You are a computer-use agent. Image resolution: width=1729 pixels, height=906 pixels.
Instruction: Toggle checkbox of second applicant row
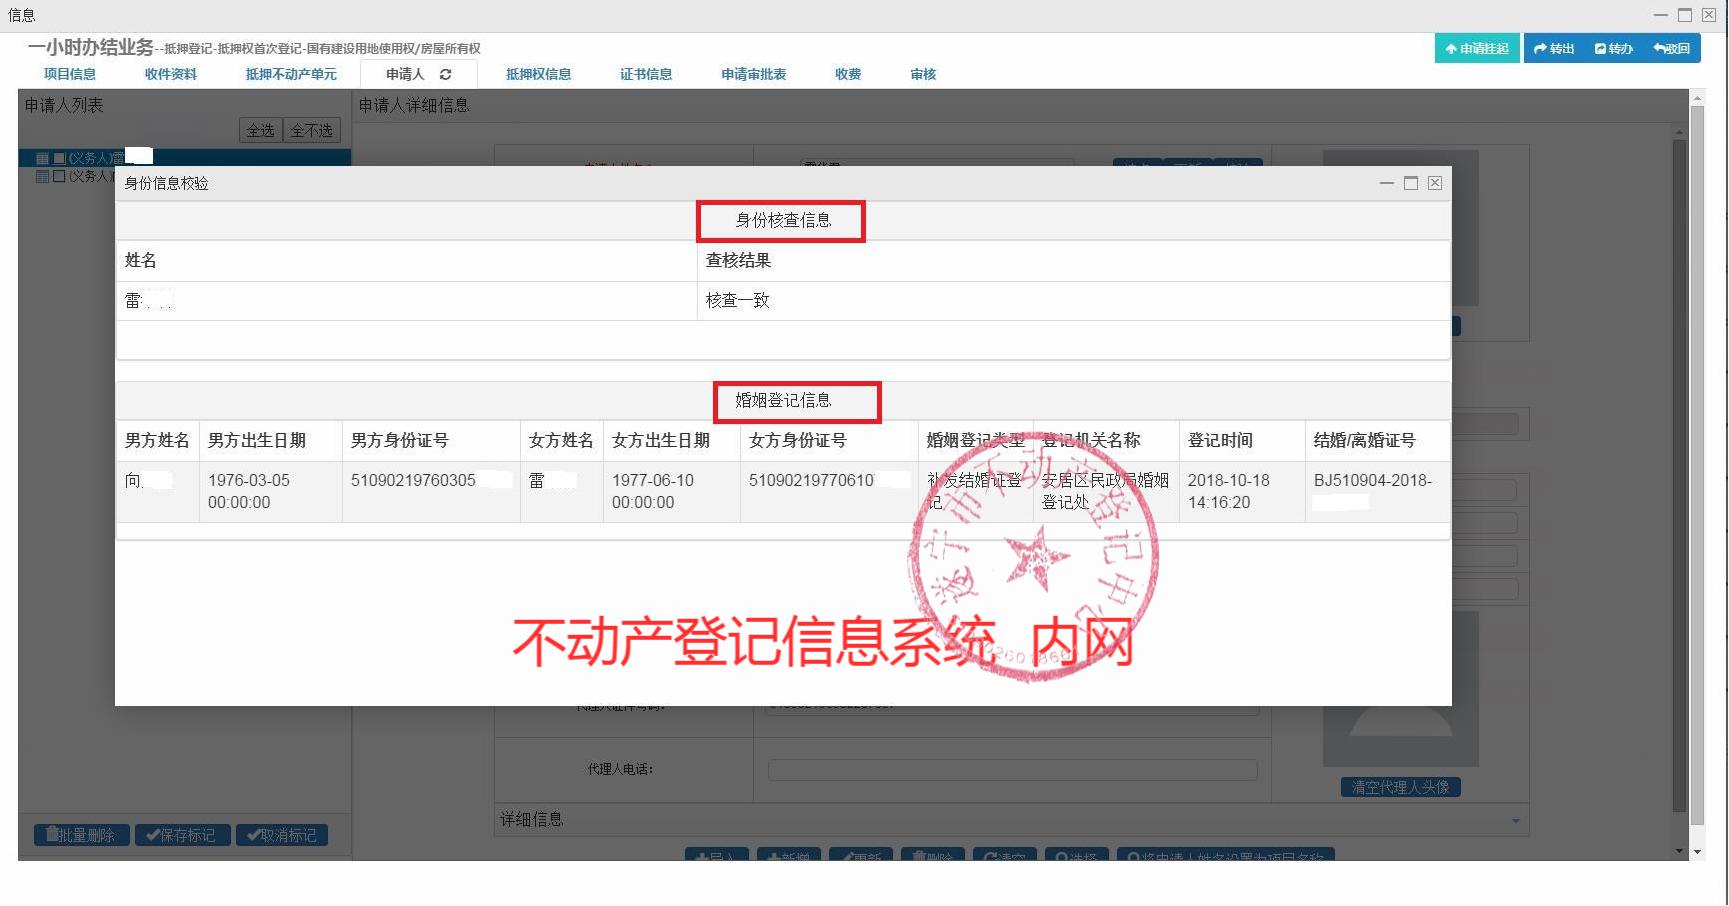59,176
